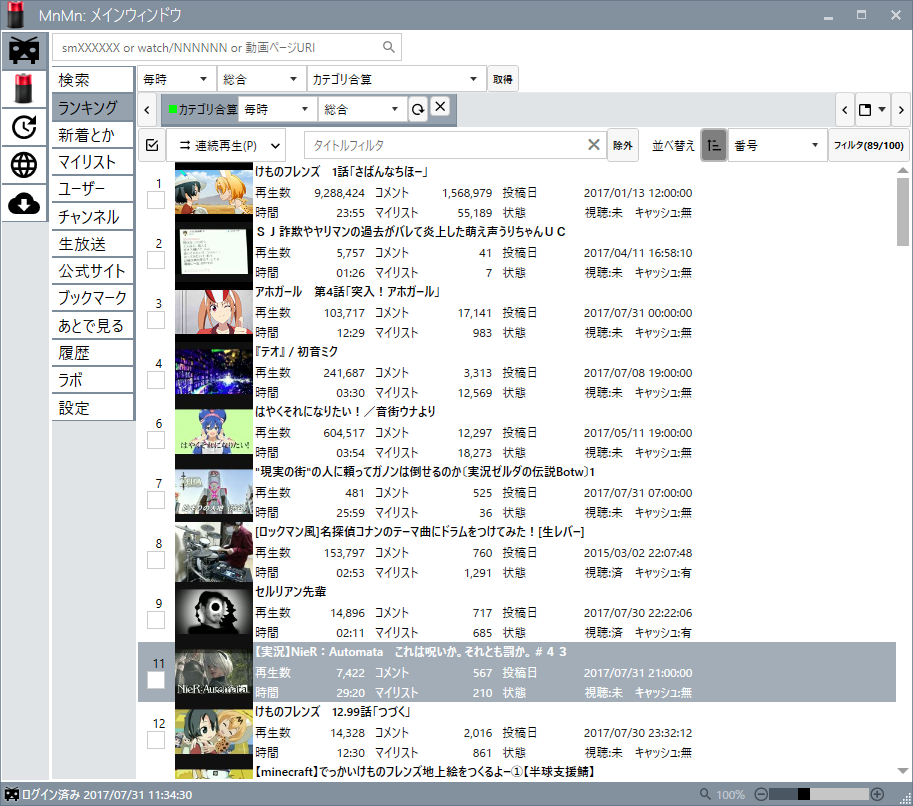Screen dimensions: 913x806
Task: Click the MnMn app icon in title bar
Action: point(16,15)
